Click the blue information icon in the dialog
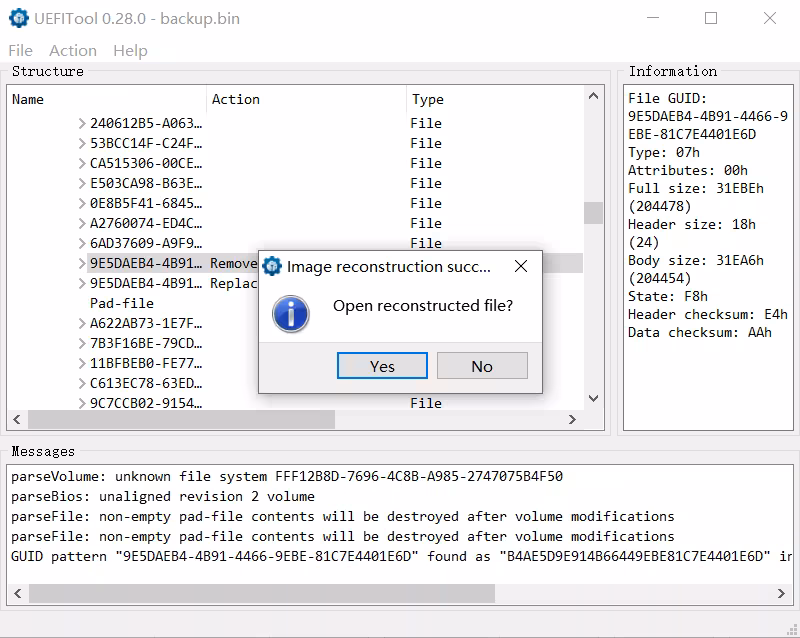800x638 pixels. pos(291,314)
